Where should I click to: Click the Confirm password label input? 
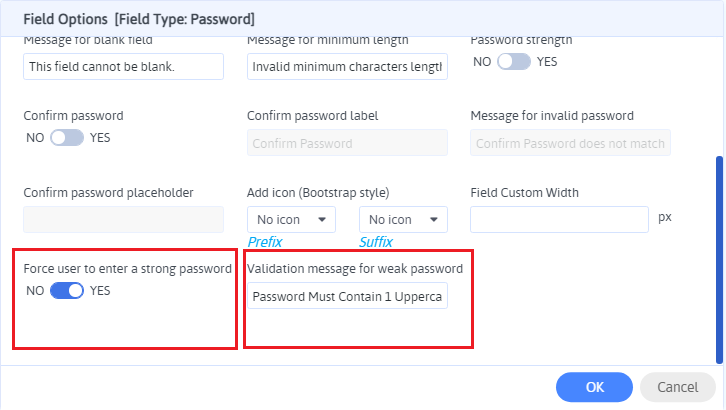pos(347,143)
